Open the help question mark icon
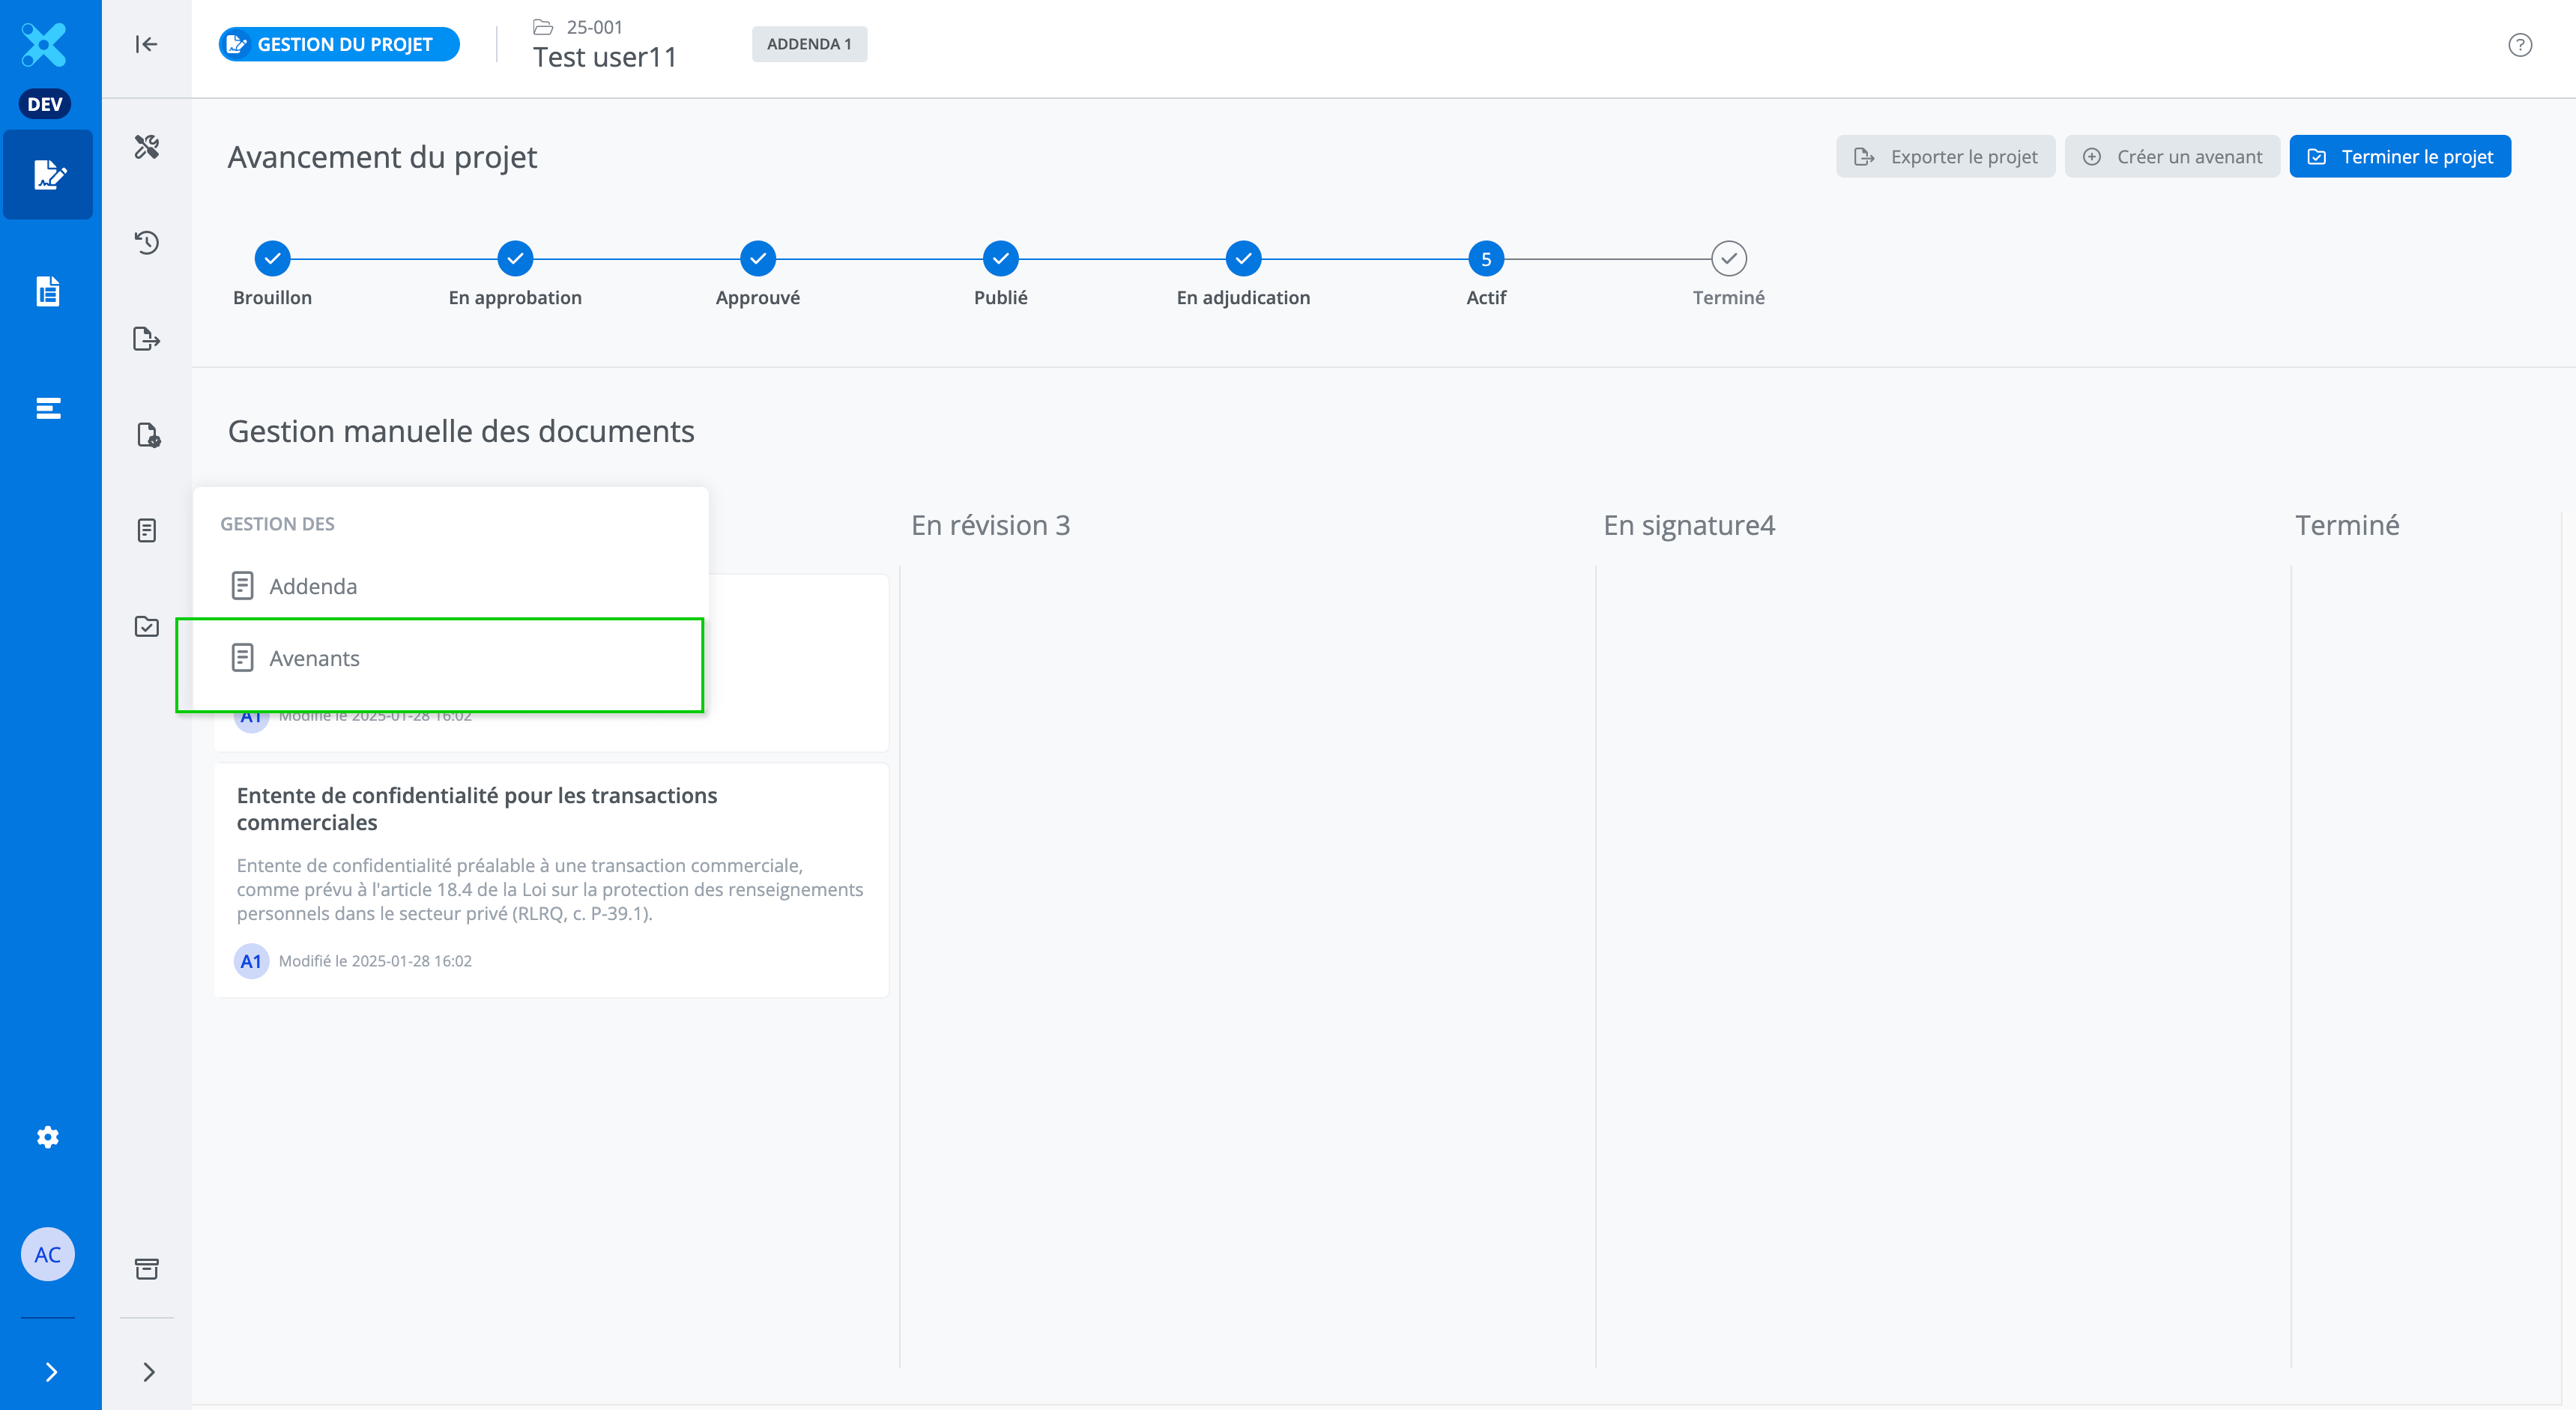2576x1410 pixels. tap(2520, 45)
